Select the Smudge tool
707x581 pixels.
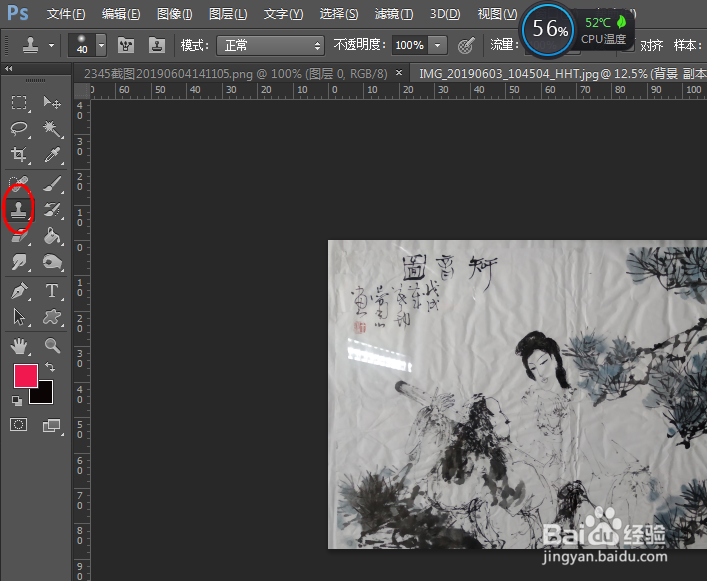[x=19, y=262]
